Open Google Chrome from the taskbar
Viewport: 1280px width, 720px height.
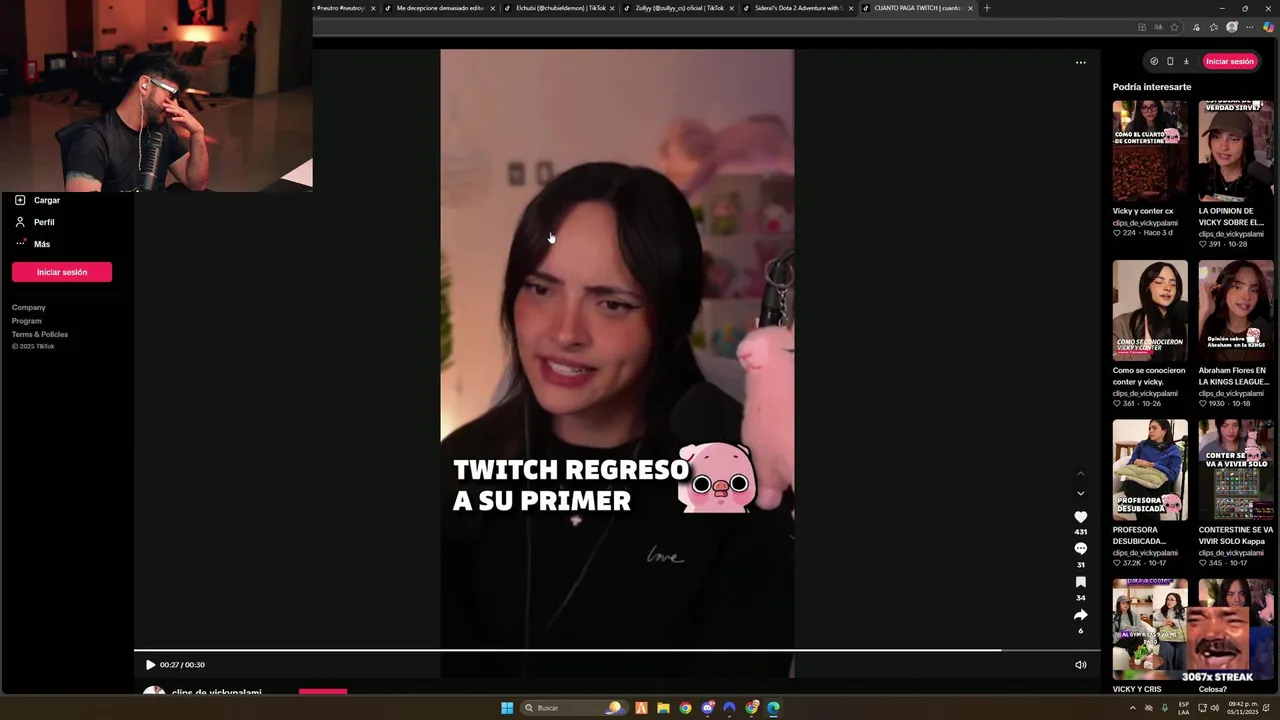pyautogui.click(x=685, y=708)
